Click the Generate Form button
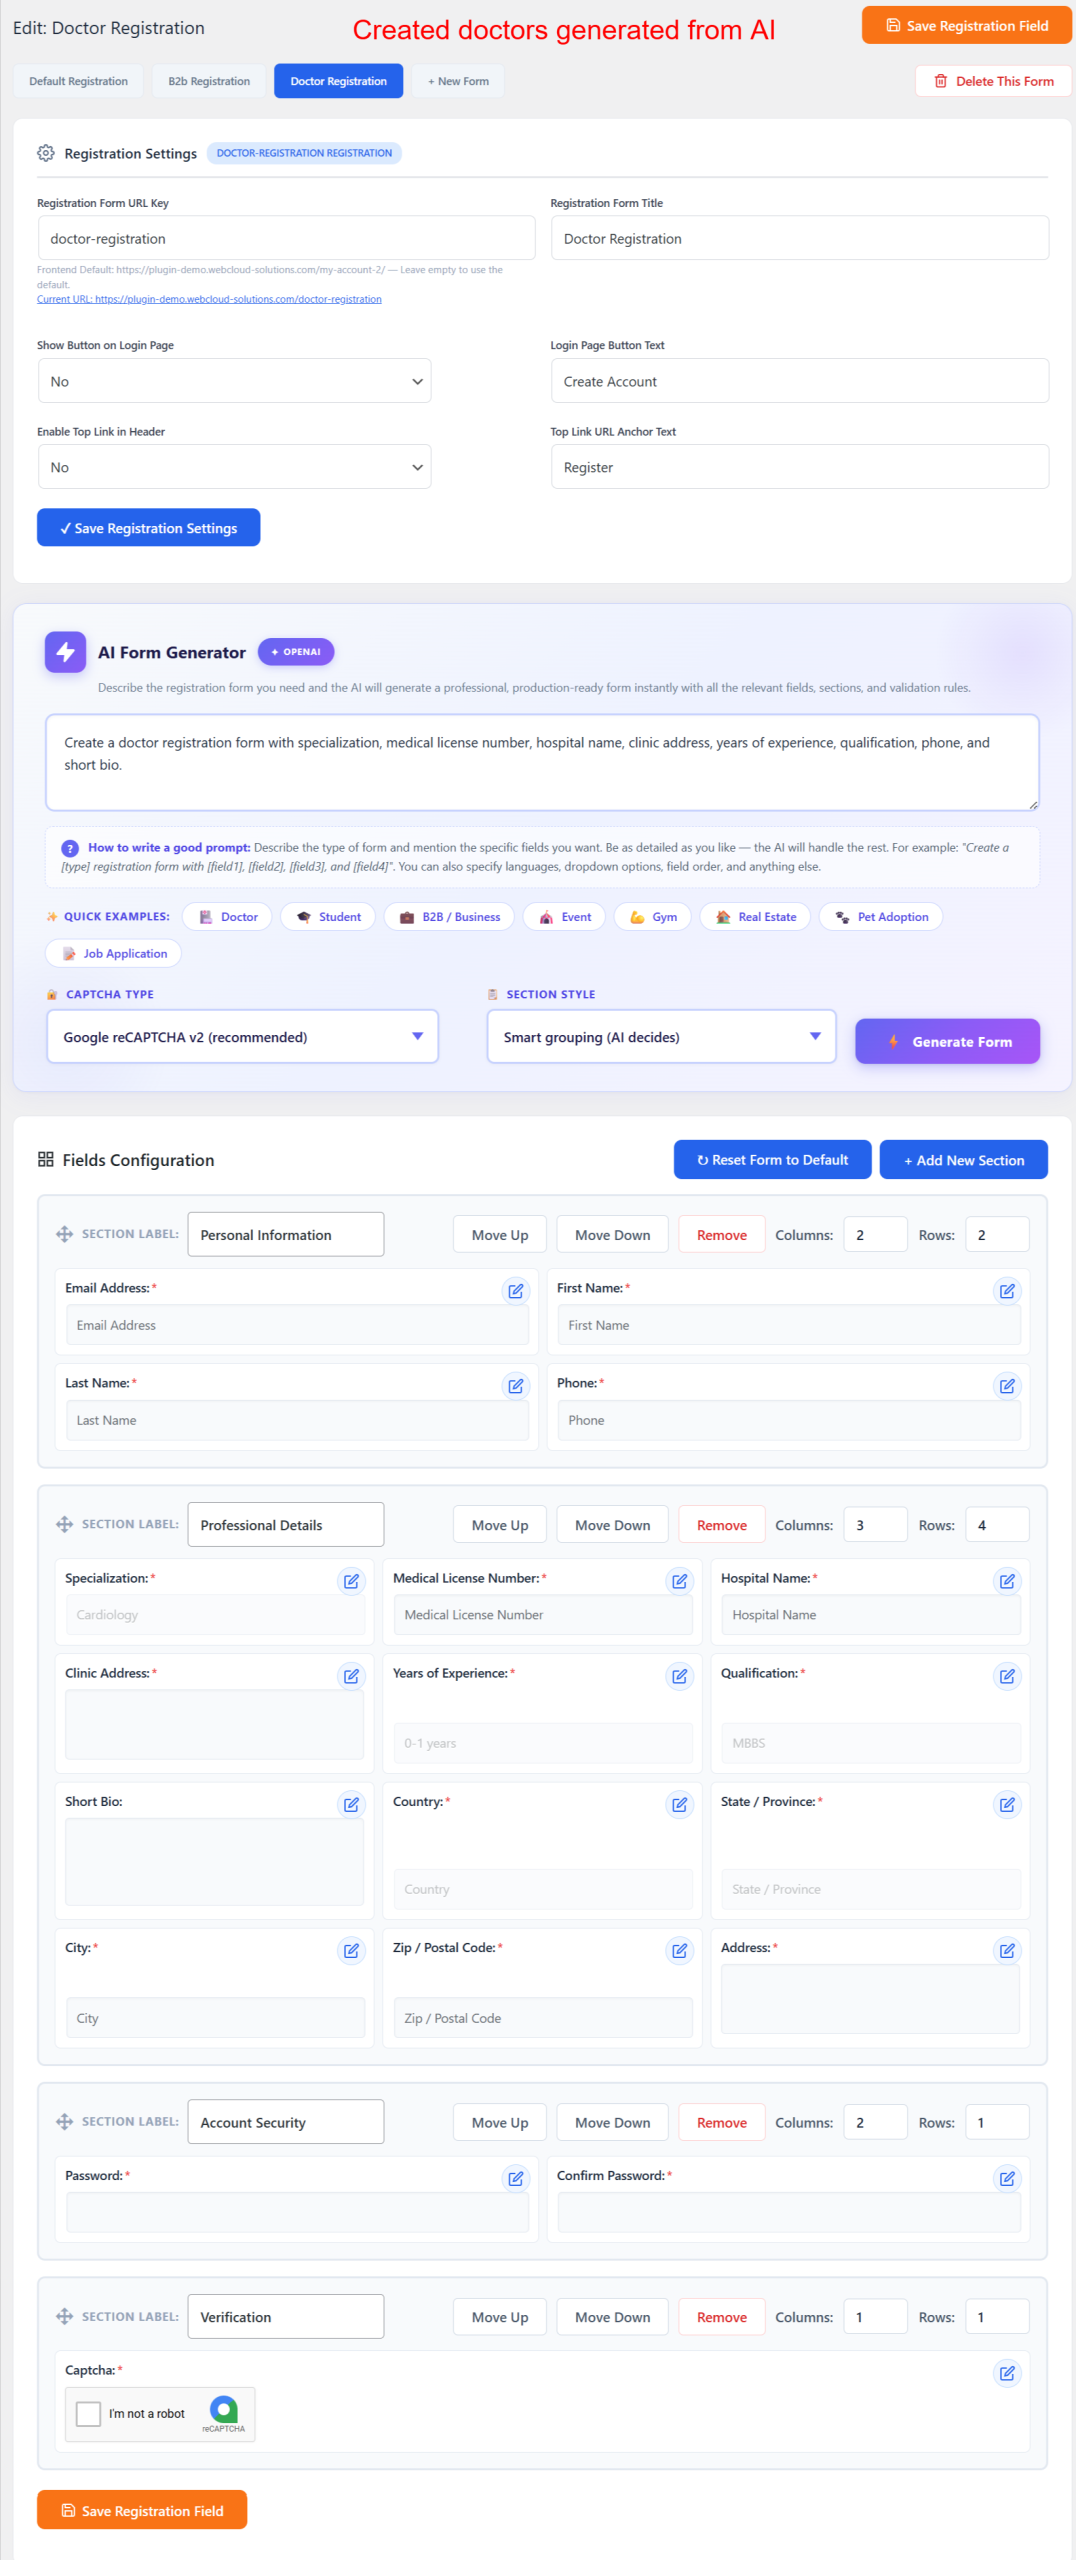1076x2560 pixels. [x=947, y=1041]
